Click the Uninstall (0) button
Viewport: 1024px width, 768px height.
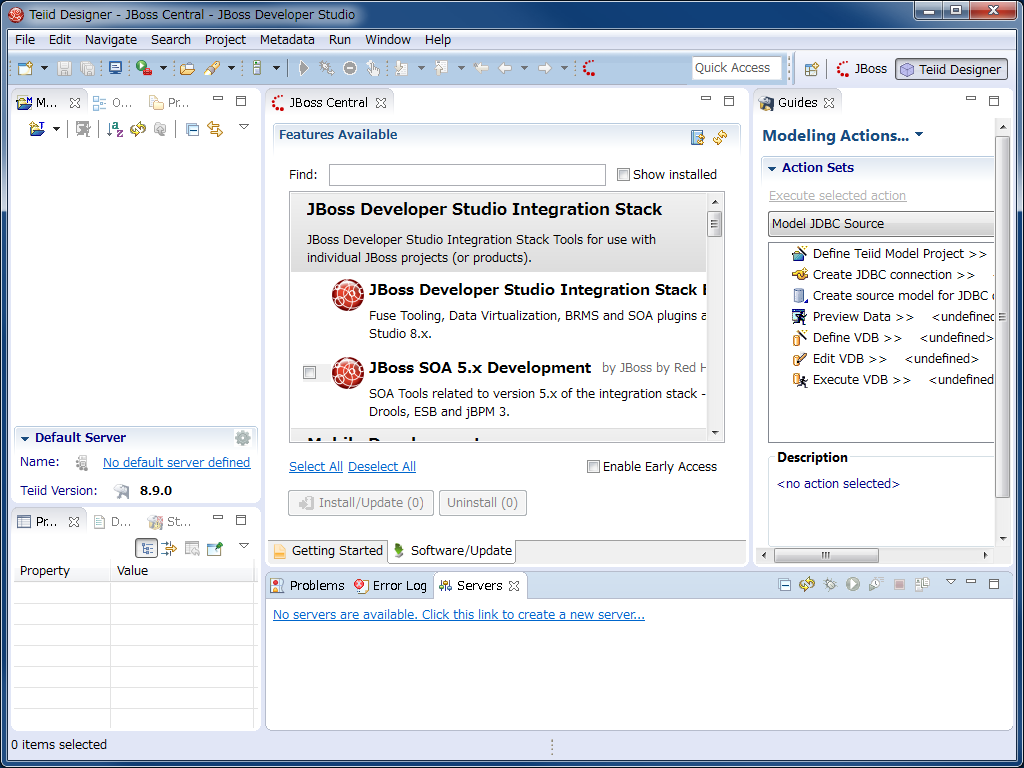(483, 503)
